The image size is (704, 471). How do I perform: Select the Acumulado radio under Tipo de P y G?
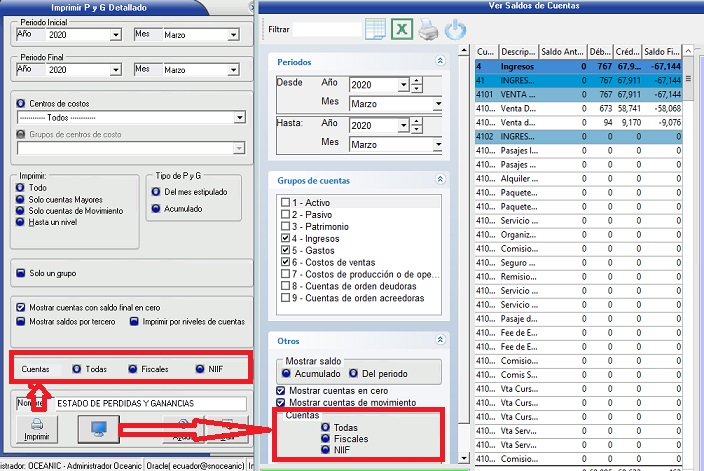[155, 209]
